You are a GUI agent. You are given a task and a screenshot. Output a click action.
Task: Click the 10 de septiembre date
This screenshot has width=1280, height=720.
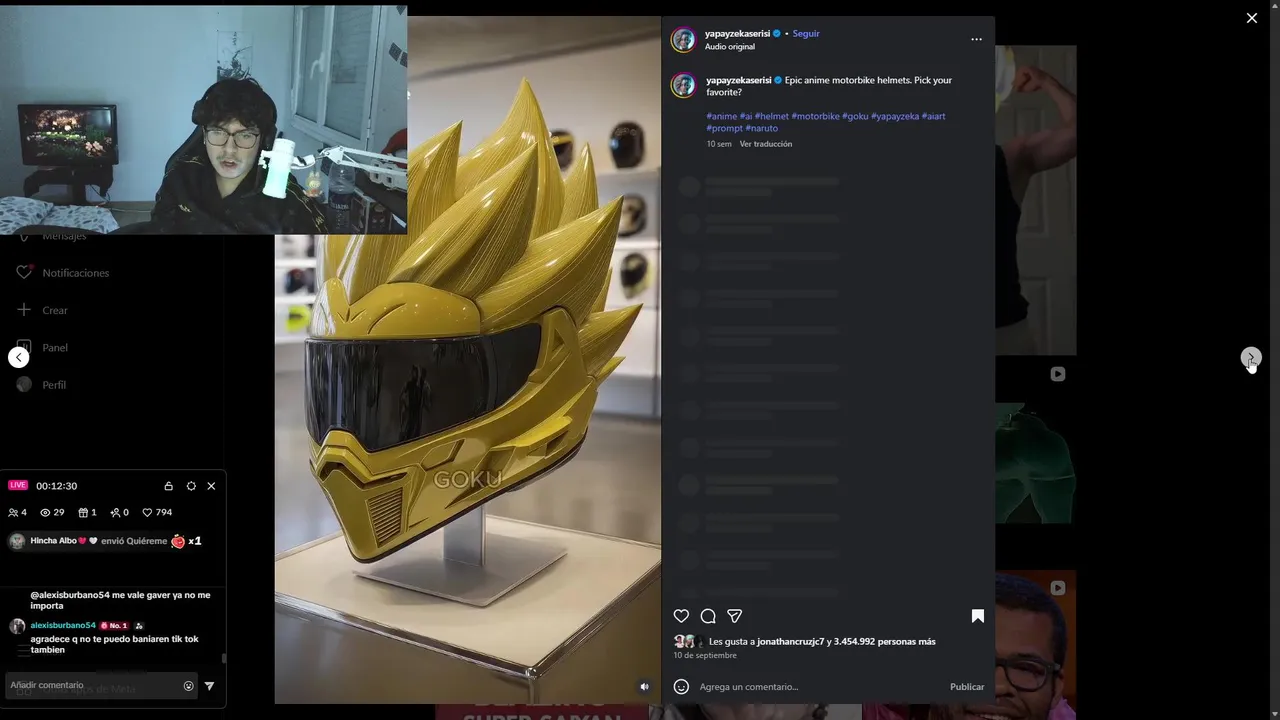click(705, 656)
